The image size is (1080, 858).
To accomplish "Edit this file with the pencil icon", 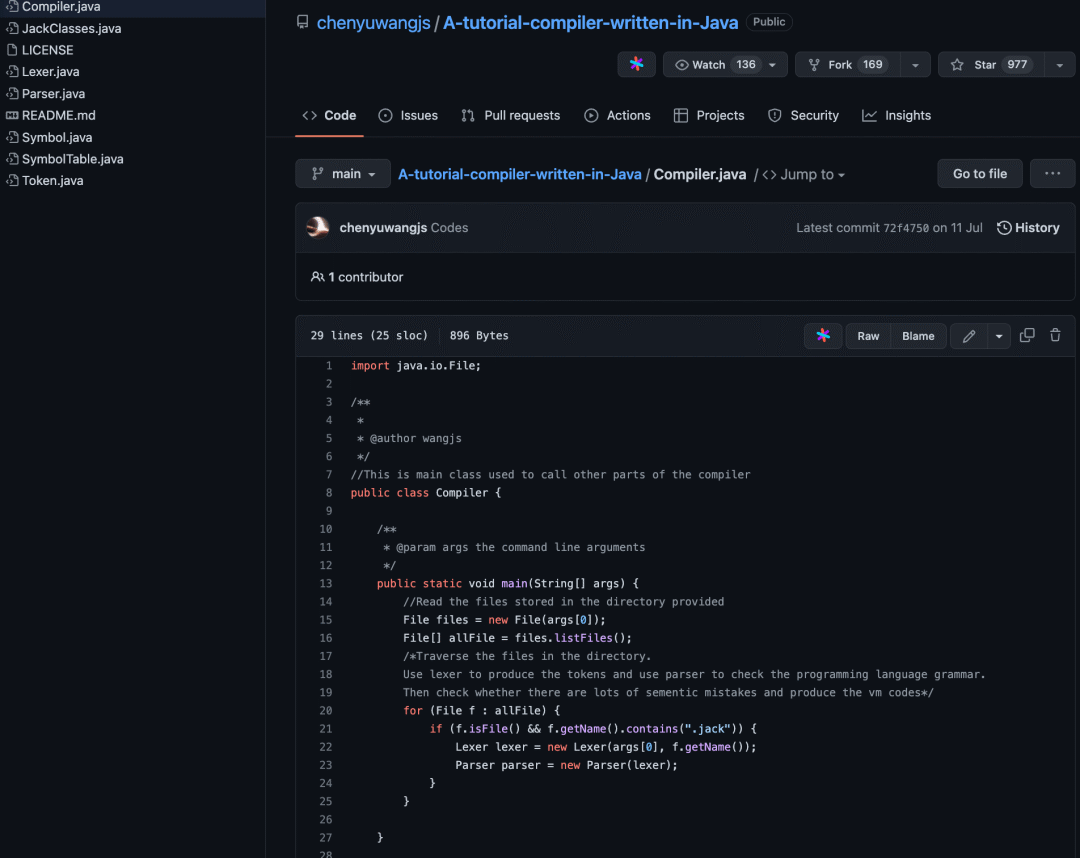I will pos(968,336).
